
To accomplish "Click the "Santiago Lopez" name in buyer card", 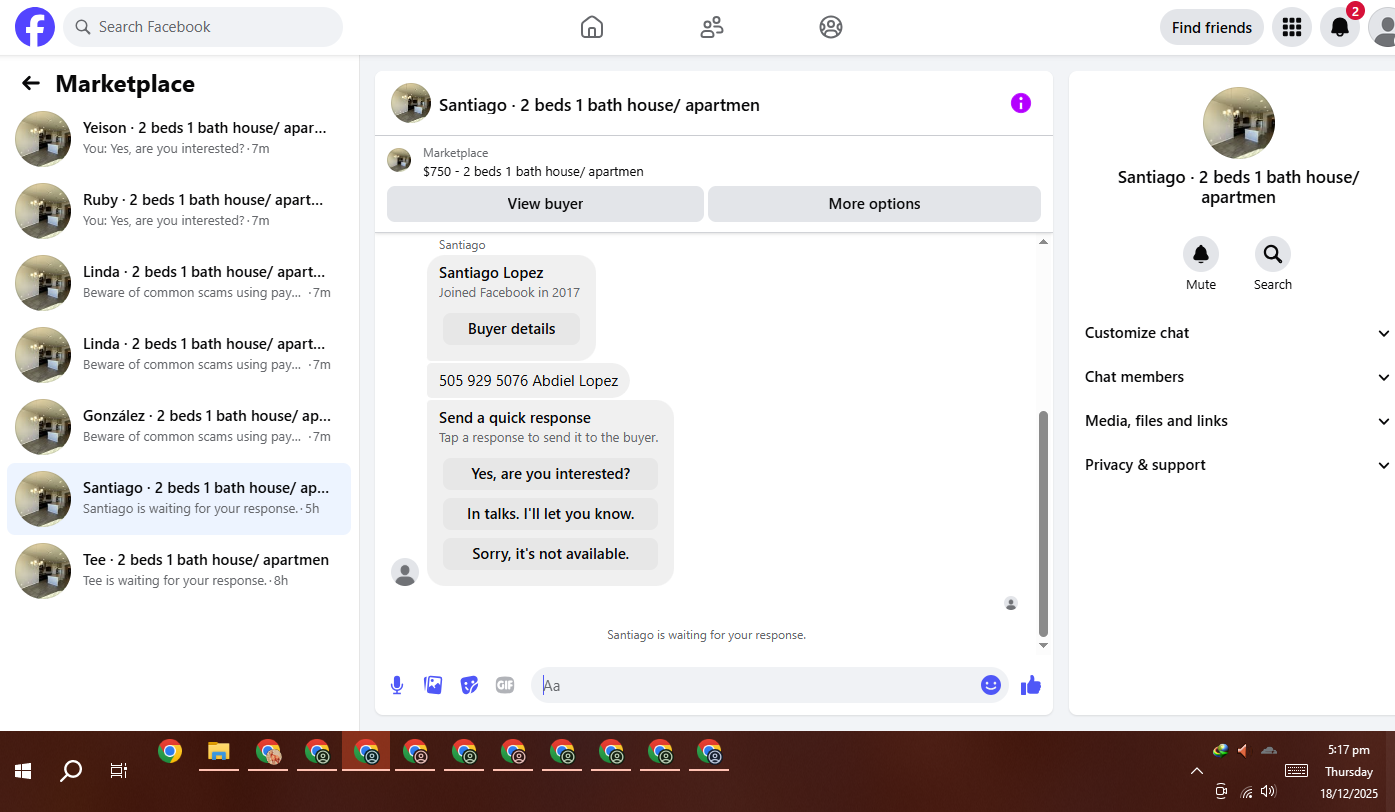I will (491, 273).
